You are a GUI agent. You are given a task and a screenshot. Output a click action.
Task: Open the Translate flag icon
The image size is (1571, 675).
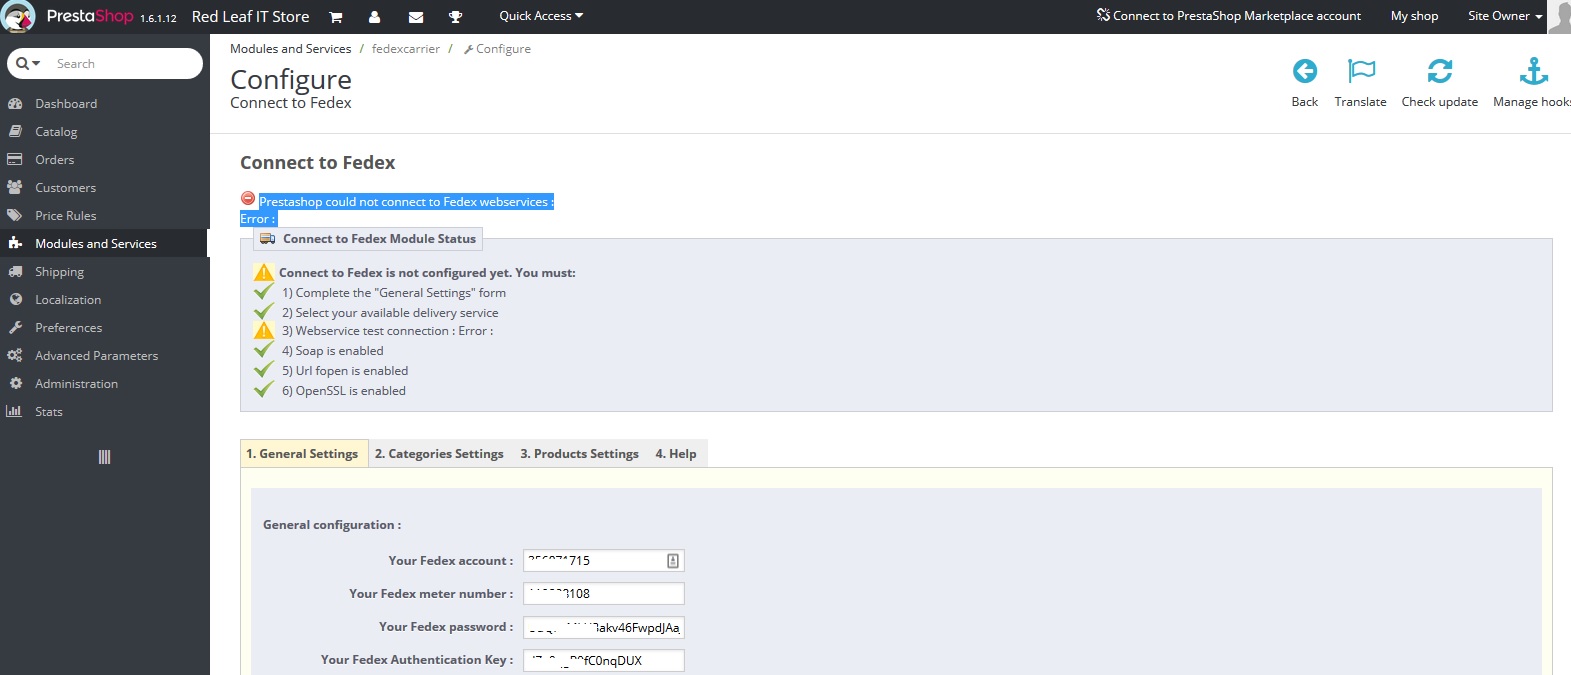(1361, 71)
